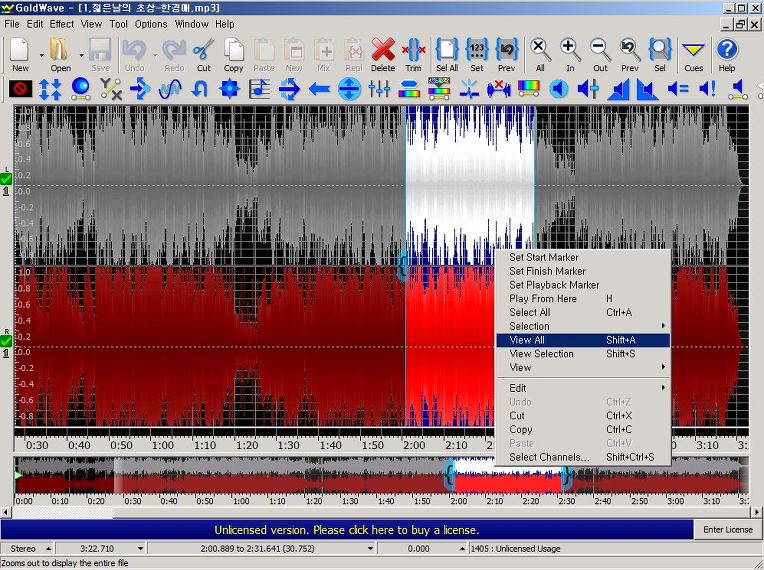
Task: Click the match volume speaker equals icon
Action: pos(678,89)
